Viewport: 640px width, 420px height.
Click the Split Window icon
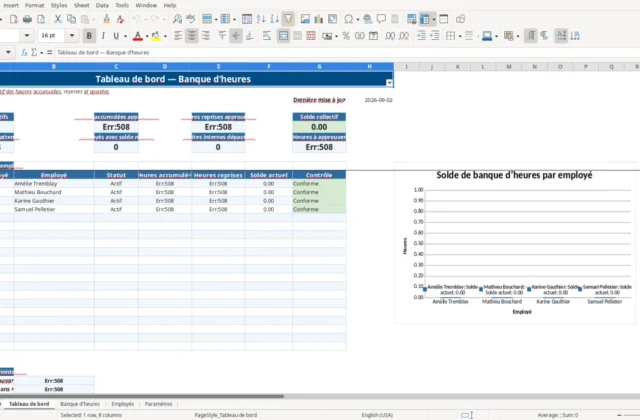(444, 19)
